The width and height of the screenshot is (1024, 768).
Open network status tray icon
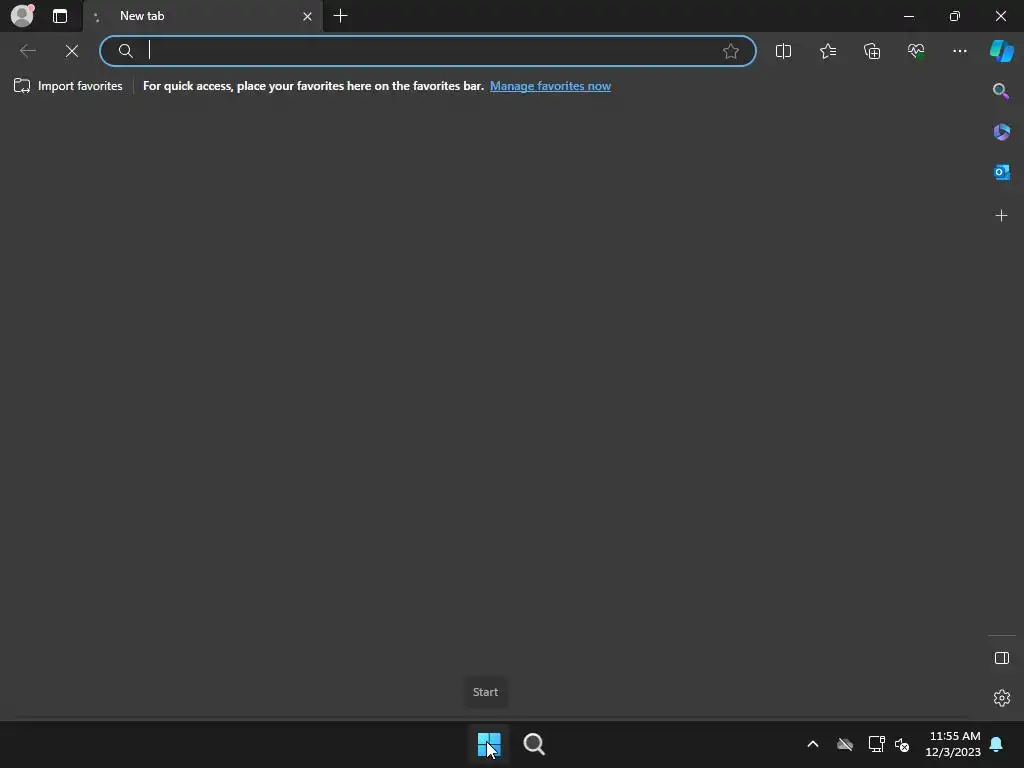[x=876, y=744]
